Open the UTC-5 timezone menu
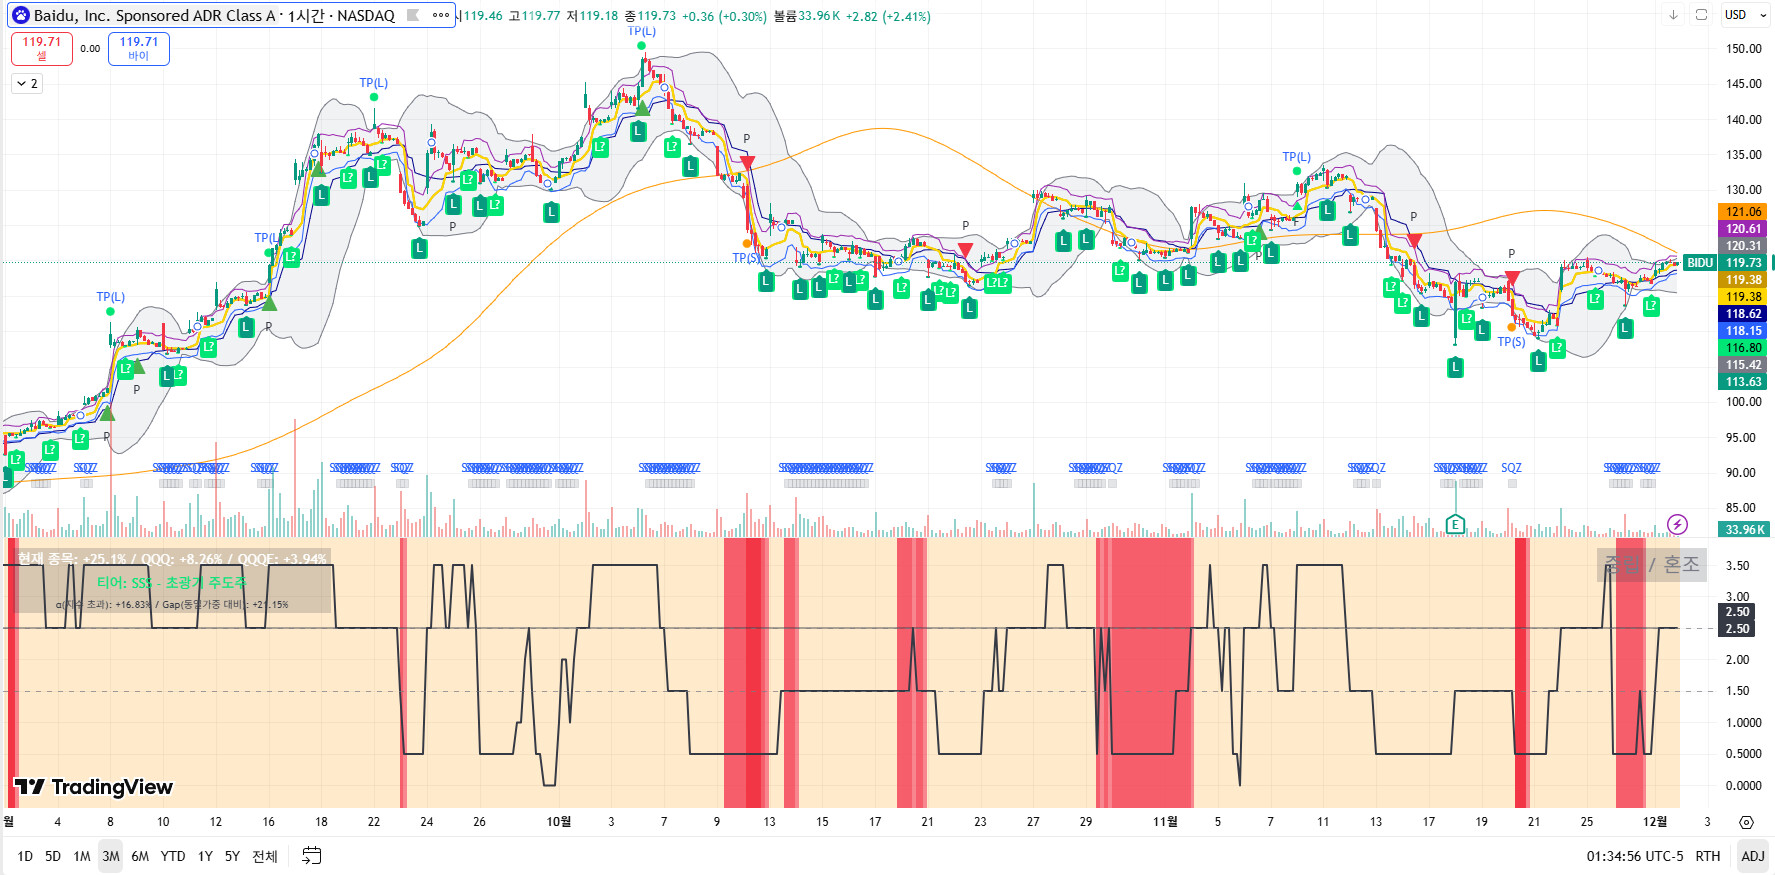 coord(1635,856)
